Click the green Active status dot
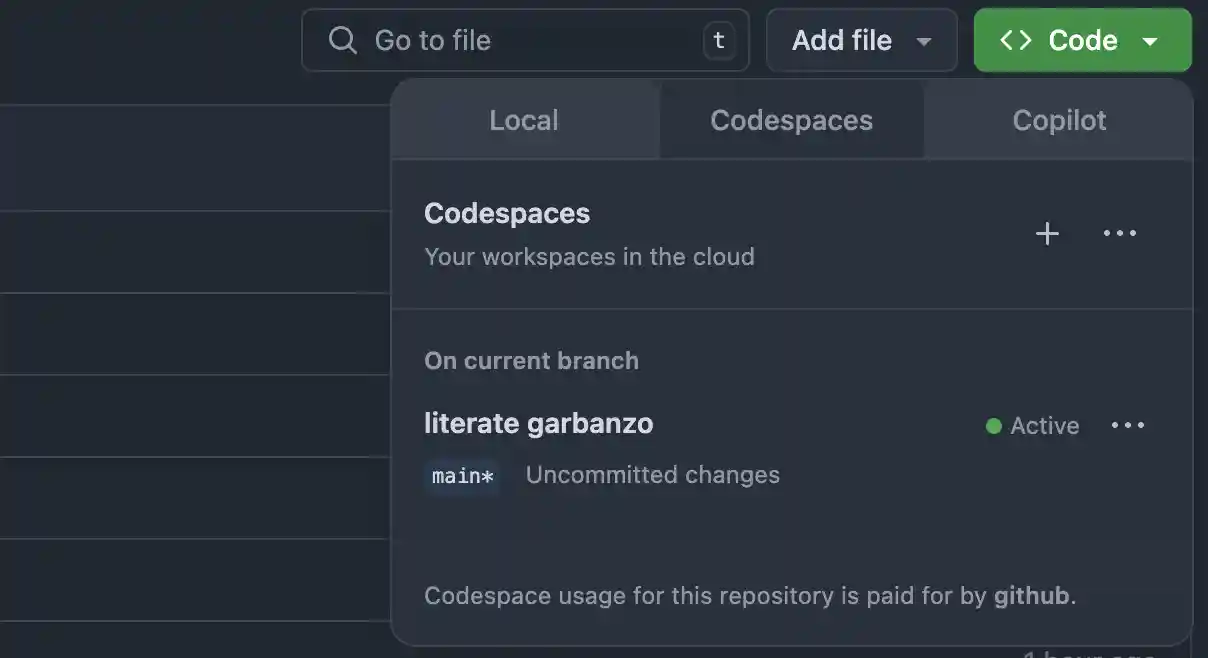This screenshot has height=658, width=1208. click(993, 425)
